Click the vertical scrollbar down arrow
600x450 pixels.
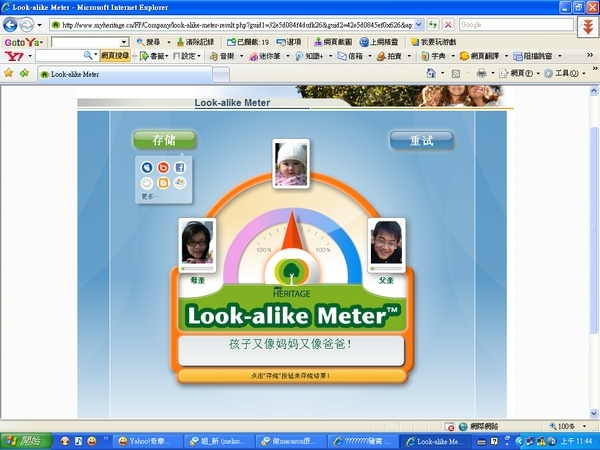(594, 414)
